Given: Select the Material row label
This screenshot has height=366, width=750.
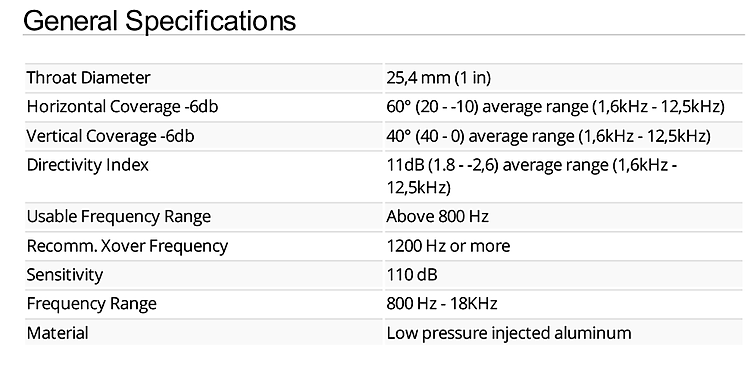Looking at the screenshot, I should point(57,333).
